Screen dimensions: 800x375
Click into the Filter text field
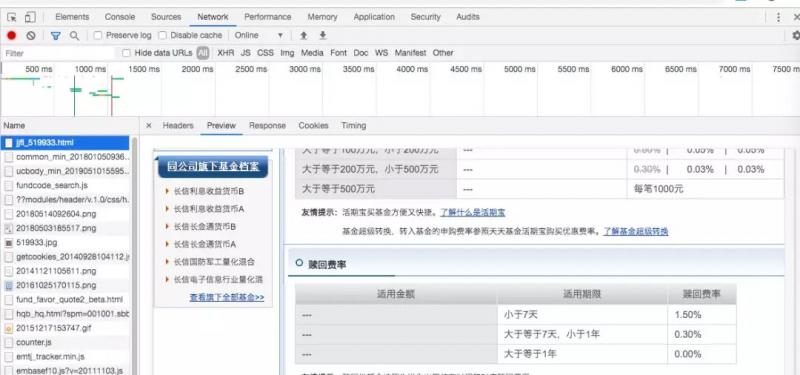(59, 53)
